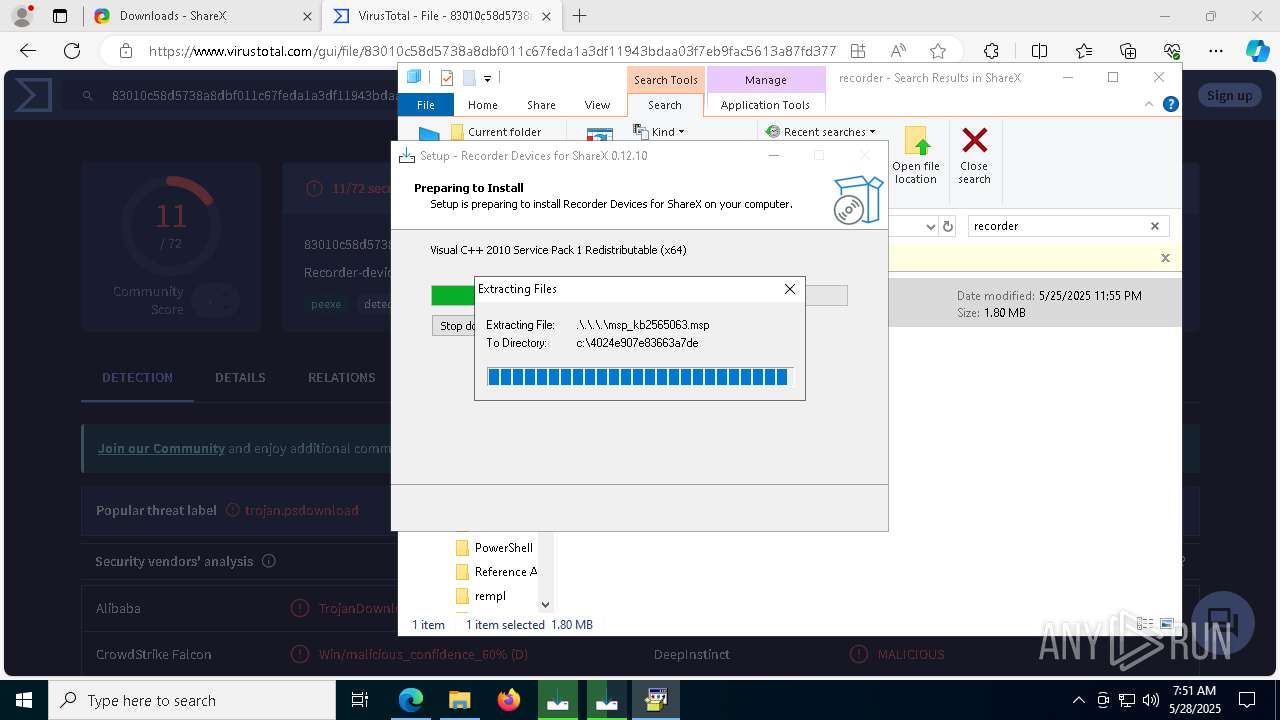Open Customize Quick Access Toolbar dropdown
Screen dimensions: 1280x720
[x=488, y=78]
